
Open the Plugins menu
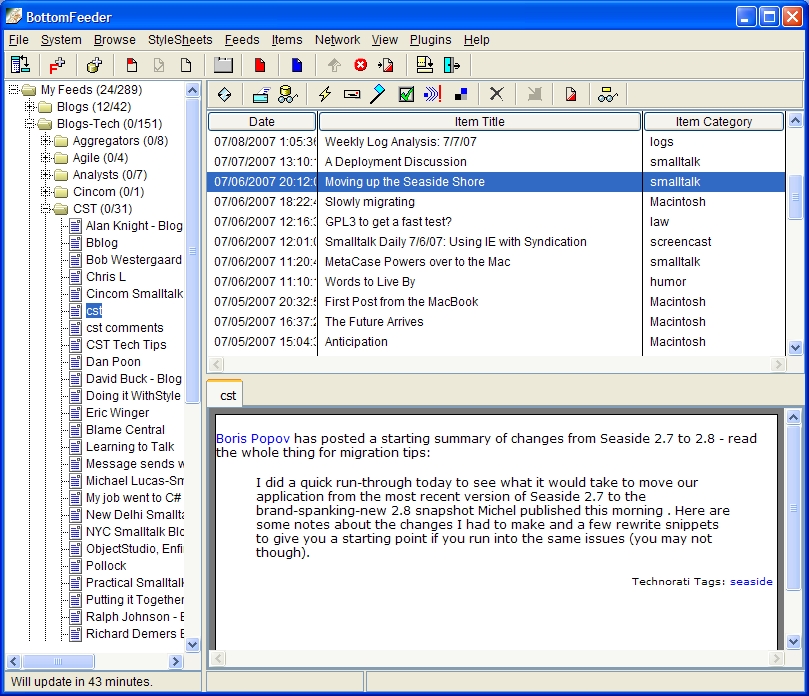430,40
